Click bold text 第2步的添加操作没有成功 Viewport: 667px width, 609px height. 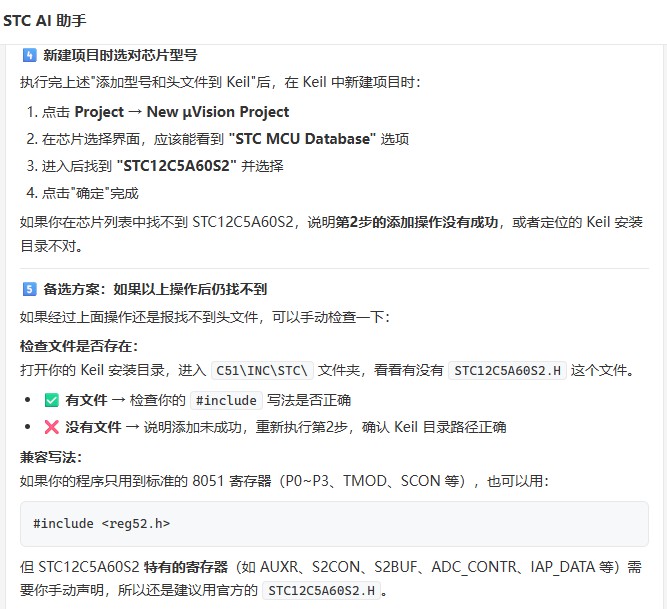tap(417, 222)
